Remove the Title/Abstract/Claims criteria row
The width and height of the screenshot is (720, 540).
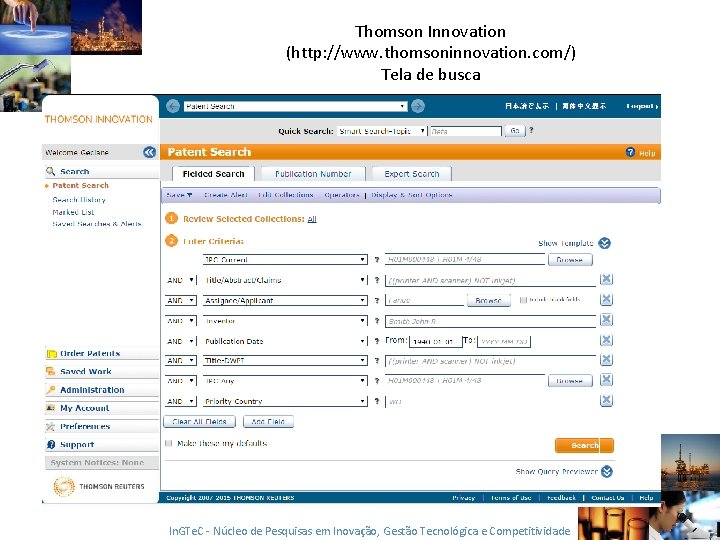click(x=606, y=279)
